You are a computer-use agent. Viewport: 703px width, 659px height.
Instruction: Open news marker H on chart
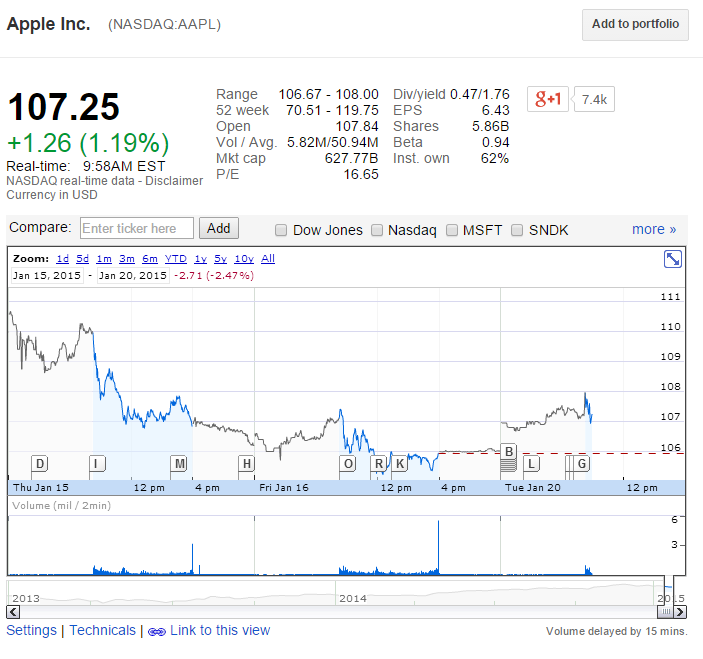(x=246, y=464)
